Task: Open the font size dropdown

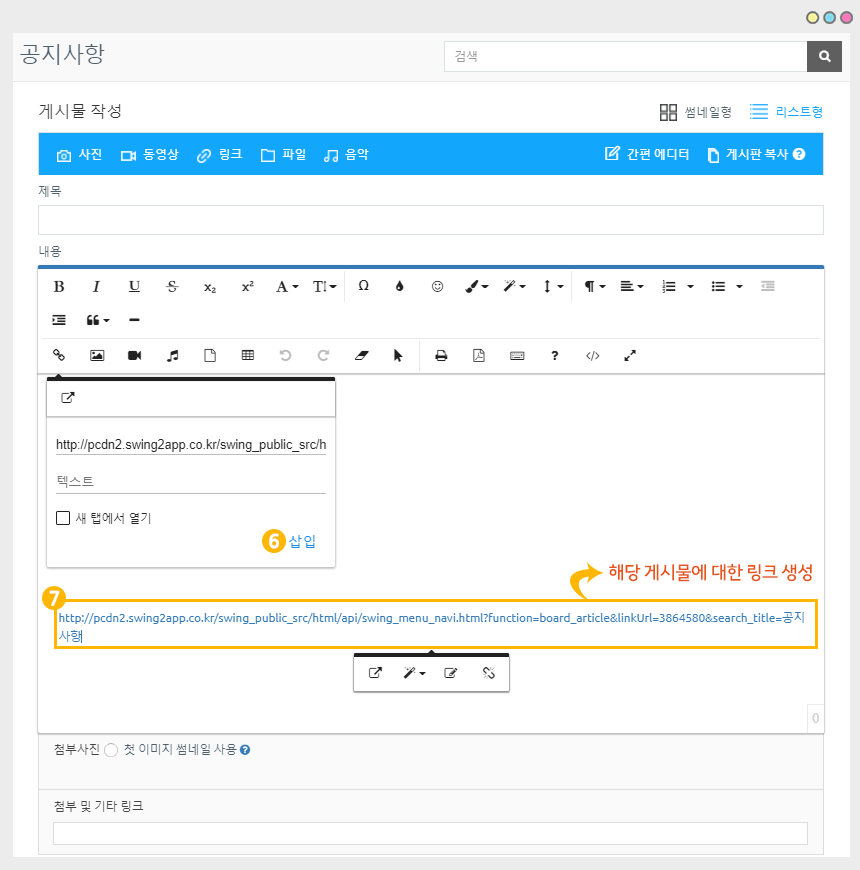Action: (324, 286)
